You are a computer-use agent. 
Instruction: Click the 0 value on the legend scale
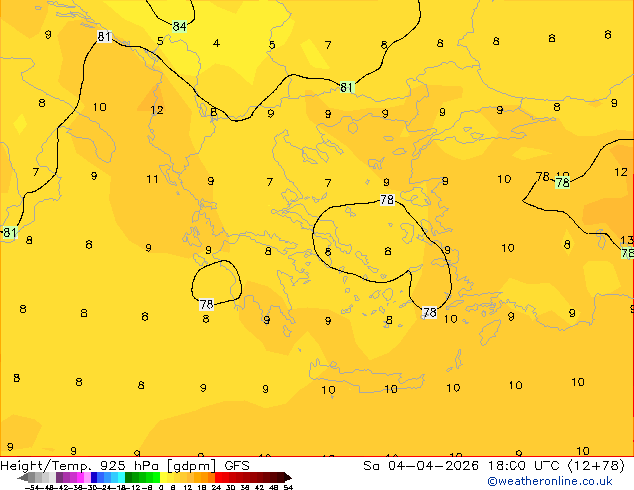pyautogui.click(x=161, y=488)
